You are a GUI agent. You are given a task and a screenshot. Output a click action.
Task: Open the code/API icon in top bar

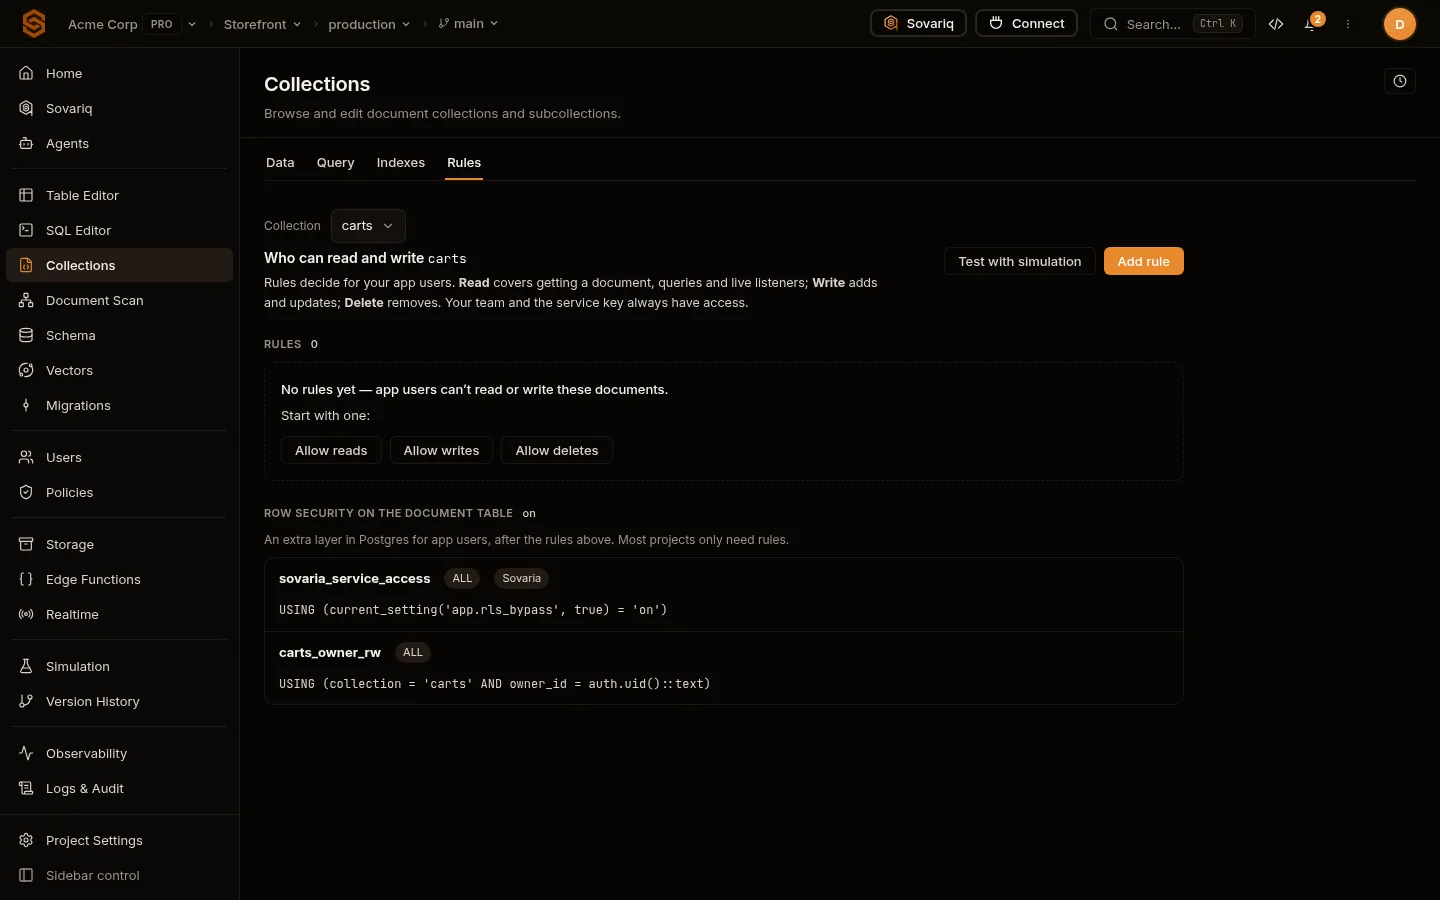point(1276,24)
